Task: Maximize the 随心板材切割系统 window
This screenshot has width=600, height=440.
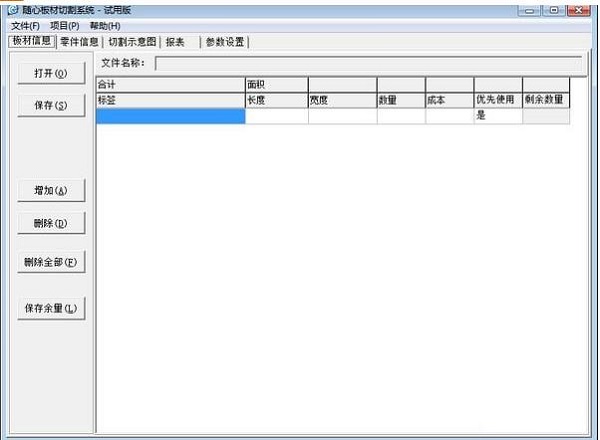Action: [x=554, y=11]
